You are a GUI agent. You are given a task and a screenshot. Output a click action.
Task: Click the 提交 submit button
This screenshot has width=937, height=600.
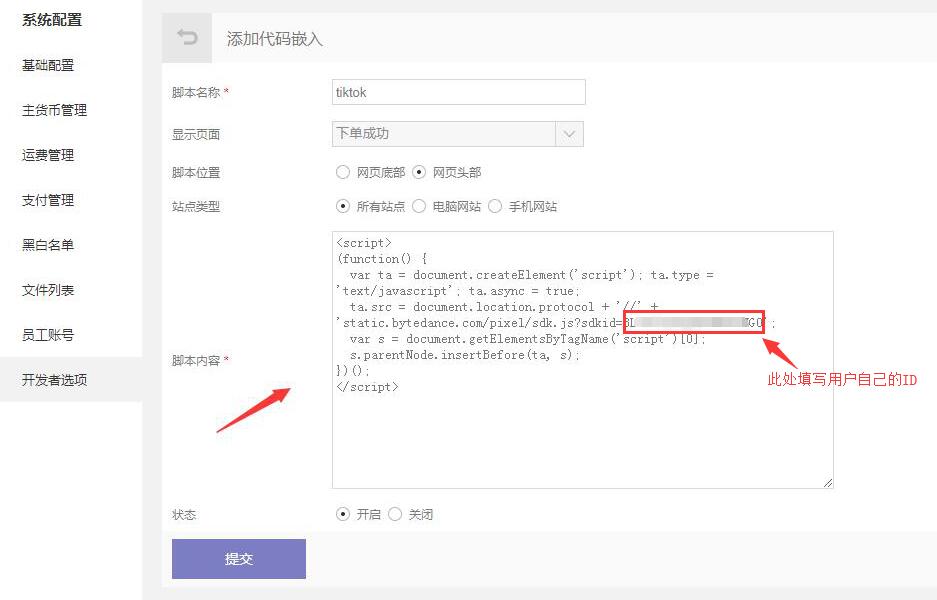pyautogui.click(x=239, y=559)
